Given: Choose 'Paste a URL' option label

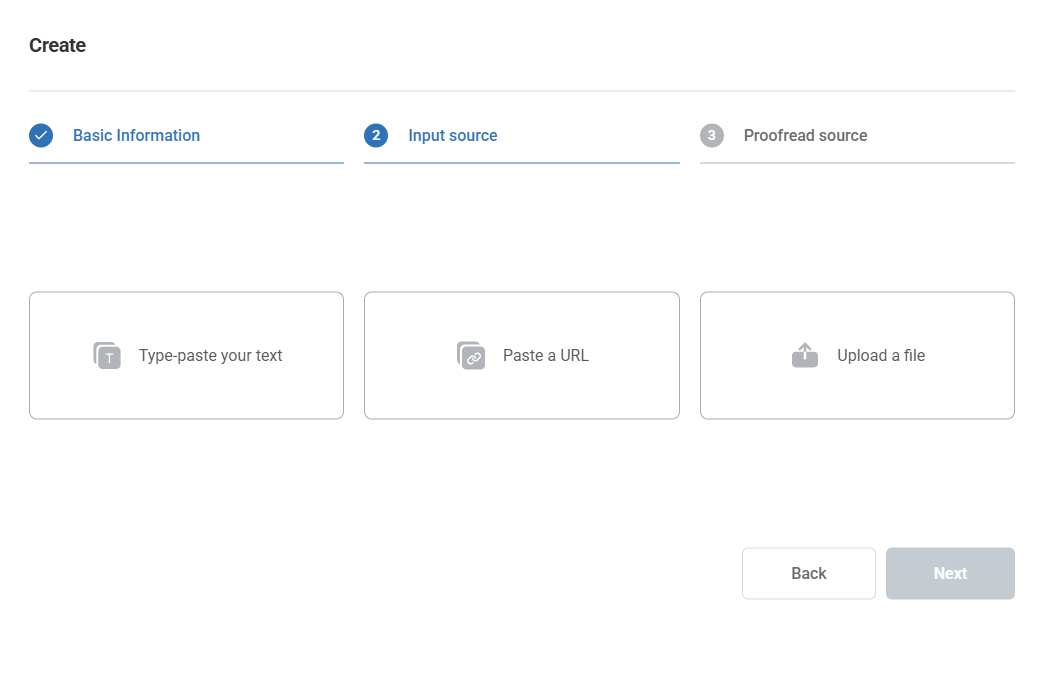Looking at the screenshot, I should tap(545, 355).
